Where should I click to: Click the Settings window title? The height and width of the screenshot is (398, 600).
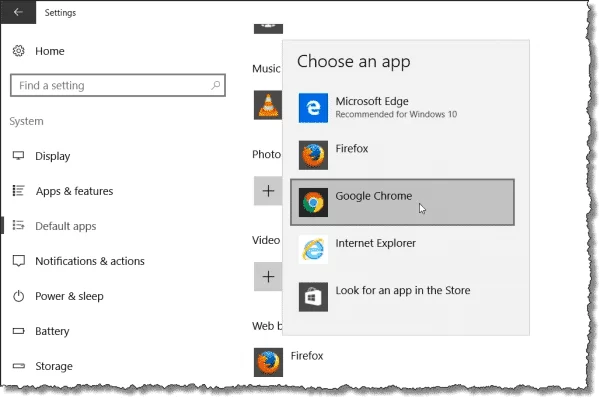pyautogui.click(x=60, y=13)
